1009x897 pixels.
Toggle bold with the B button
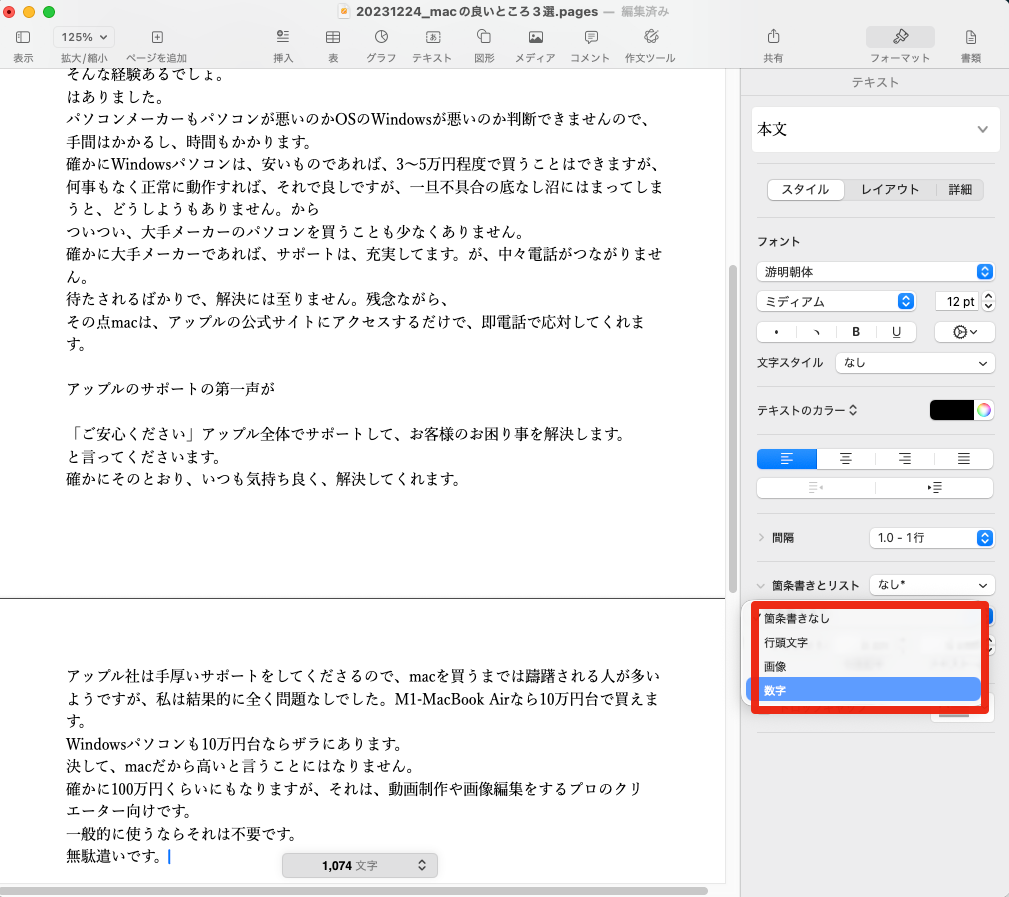[x=856, y=332]
